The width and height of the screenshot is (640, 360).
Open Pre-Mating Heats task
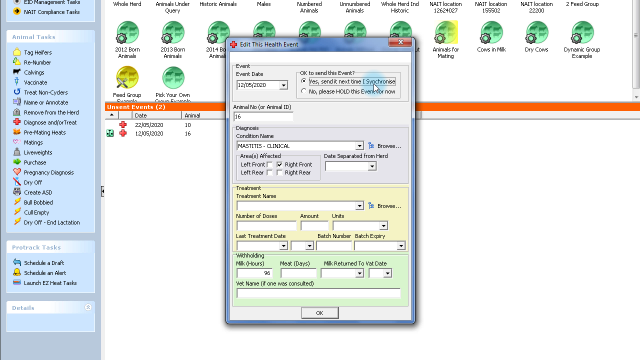(x=44, y=133)
